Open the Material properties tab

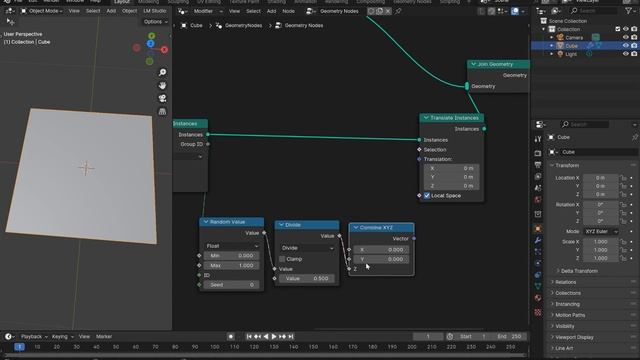pyautogui.click(x=538, y=298)
